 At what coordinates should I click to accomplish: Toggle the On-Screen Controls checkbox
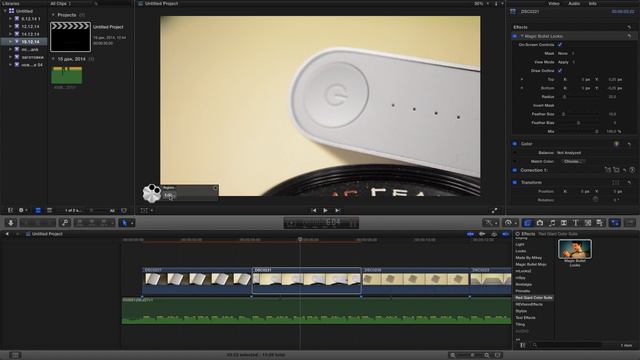click(x=560, y=45)
